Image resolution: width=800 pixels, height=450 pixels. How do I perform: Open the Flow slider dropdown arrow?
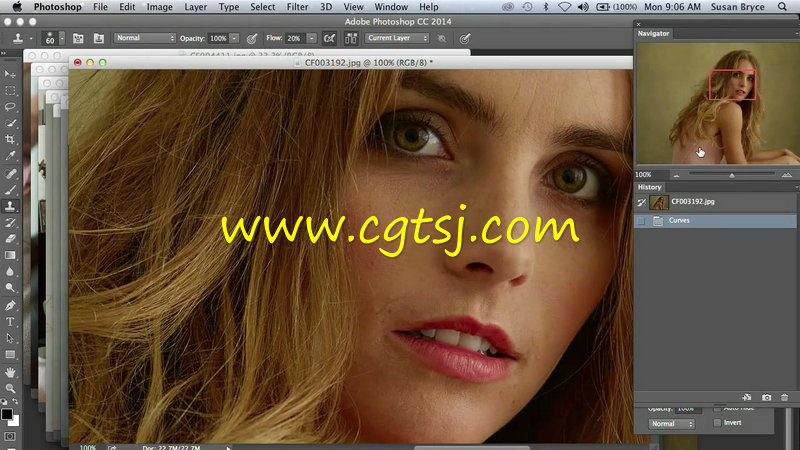312,38
